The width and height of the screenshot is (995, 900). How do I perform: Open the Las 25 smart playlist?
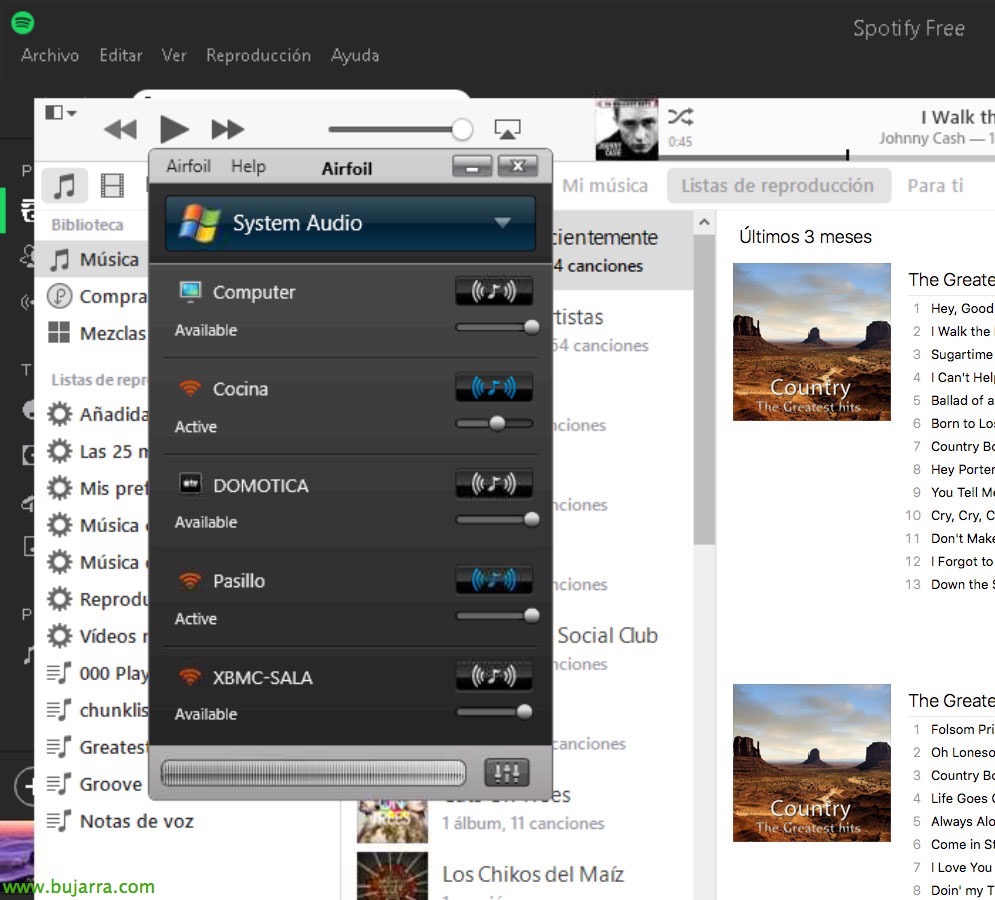98,452
